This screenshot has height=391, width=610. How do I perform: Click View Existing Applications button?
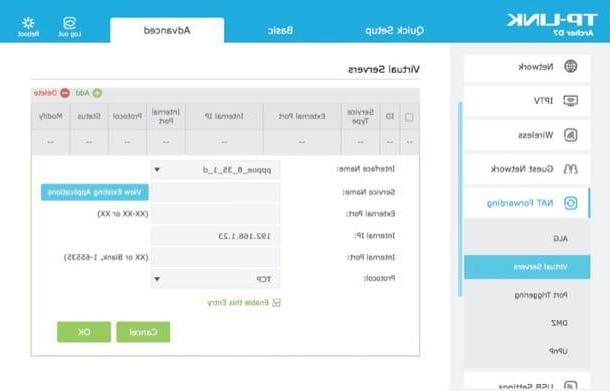point(95,192)
